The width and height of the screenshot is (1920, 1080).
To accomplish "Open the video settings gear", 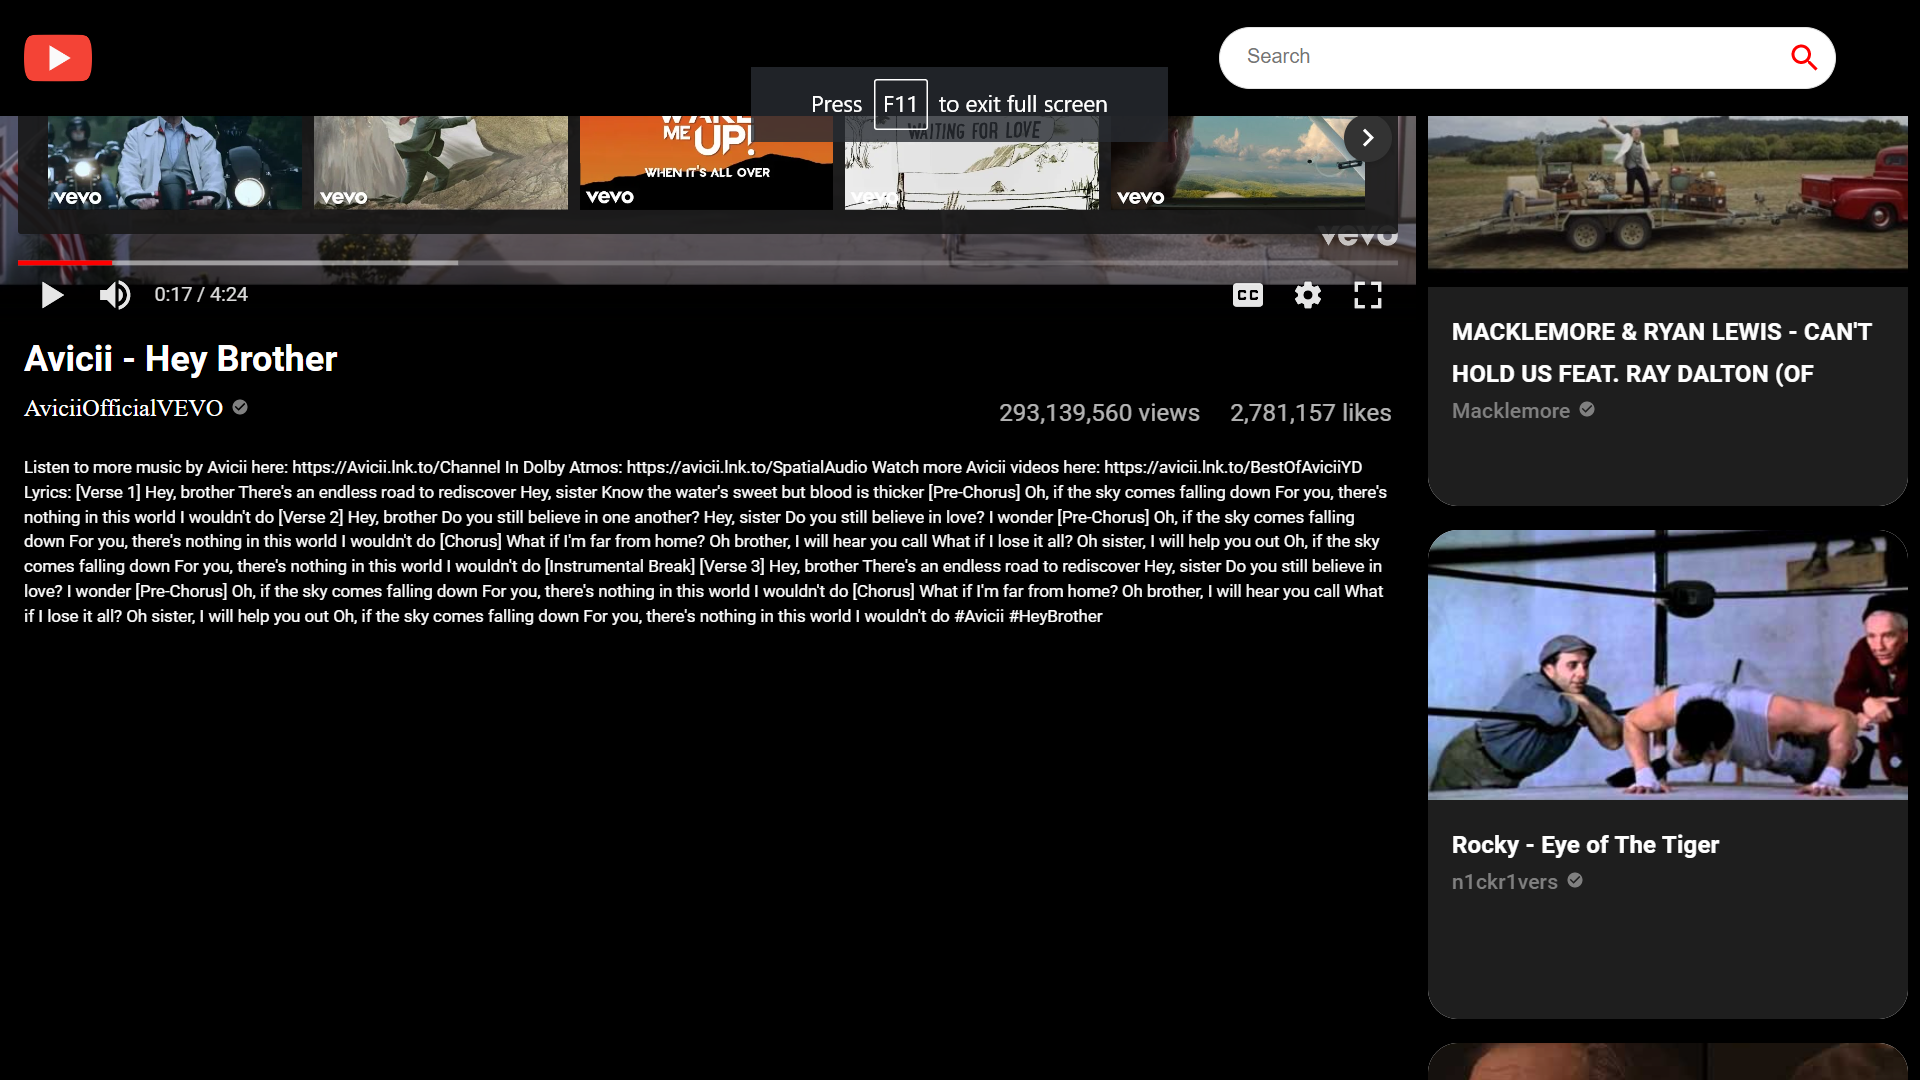I will click(1307, 295).
